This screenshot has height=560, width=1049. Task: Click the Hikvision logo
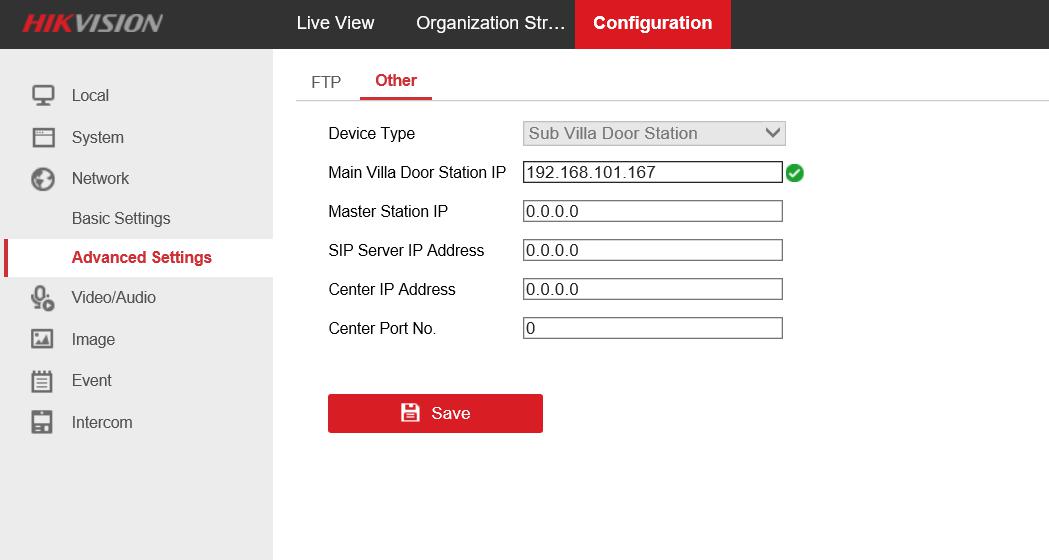click(x=92, y=23)
